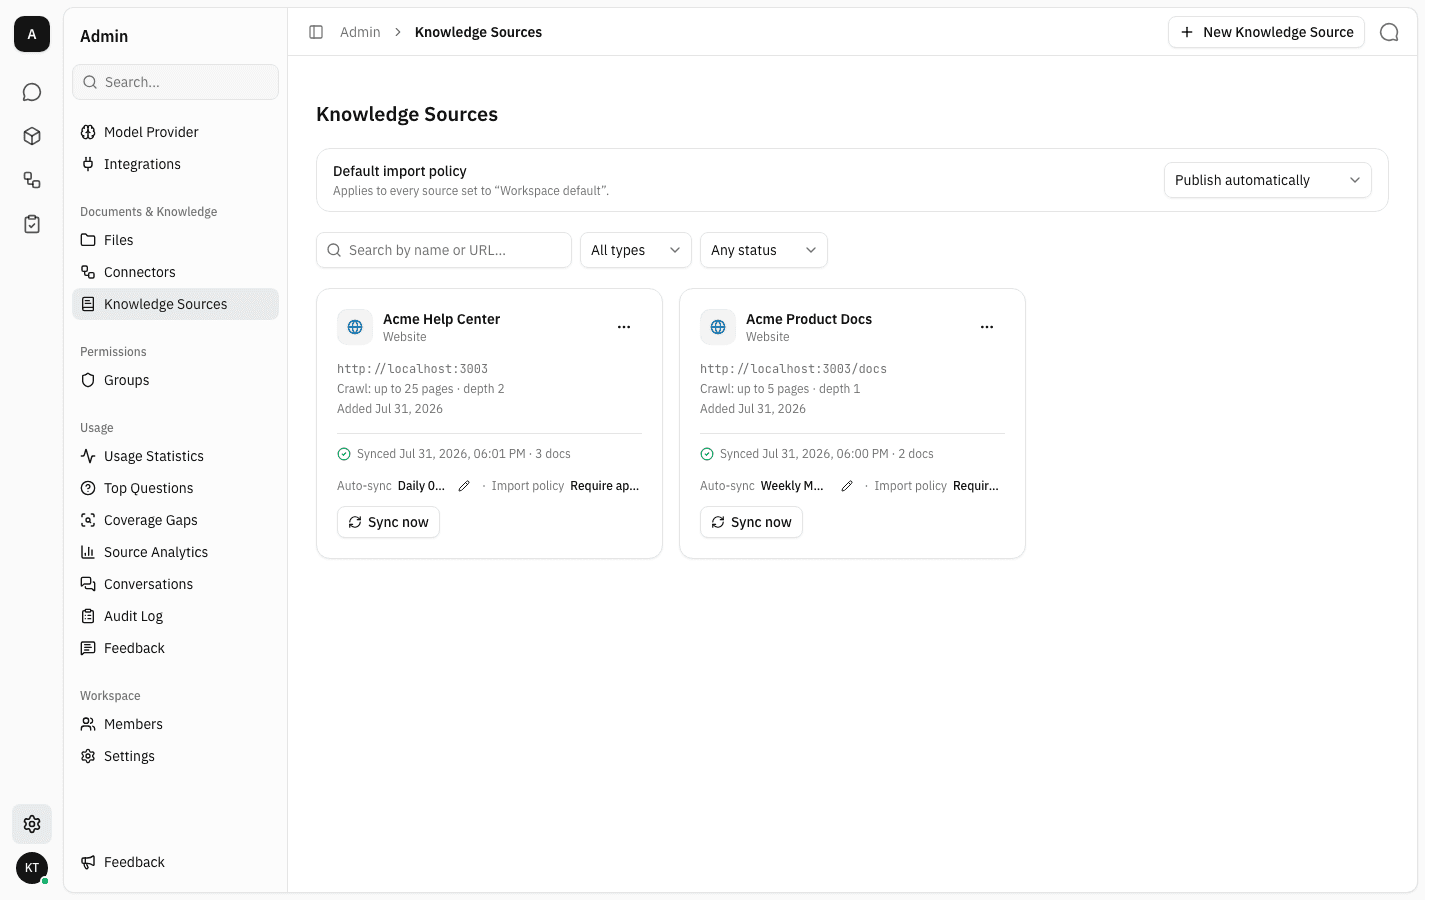
Task: Open Feedback under Usage section
Action: [175, 648]
